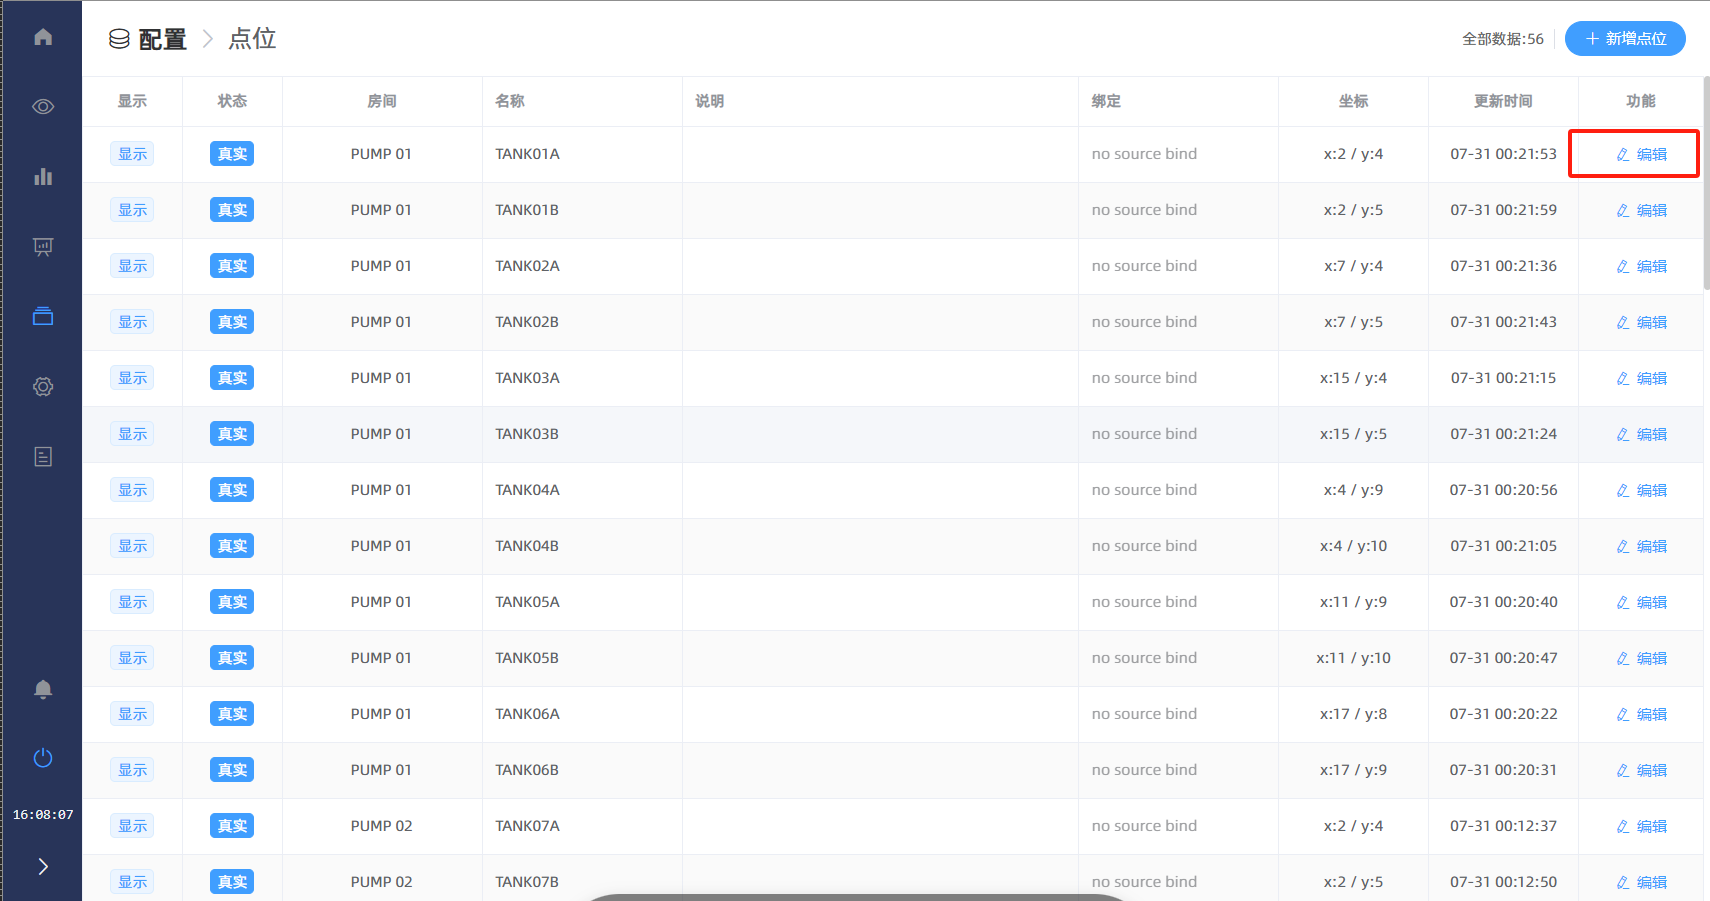This screenshot has height=901, width=1710.
Task: Open the eye monitoring view icon
Action: pyautogui.click(x=43, y=107)
